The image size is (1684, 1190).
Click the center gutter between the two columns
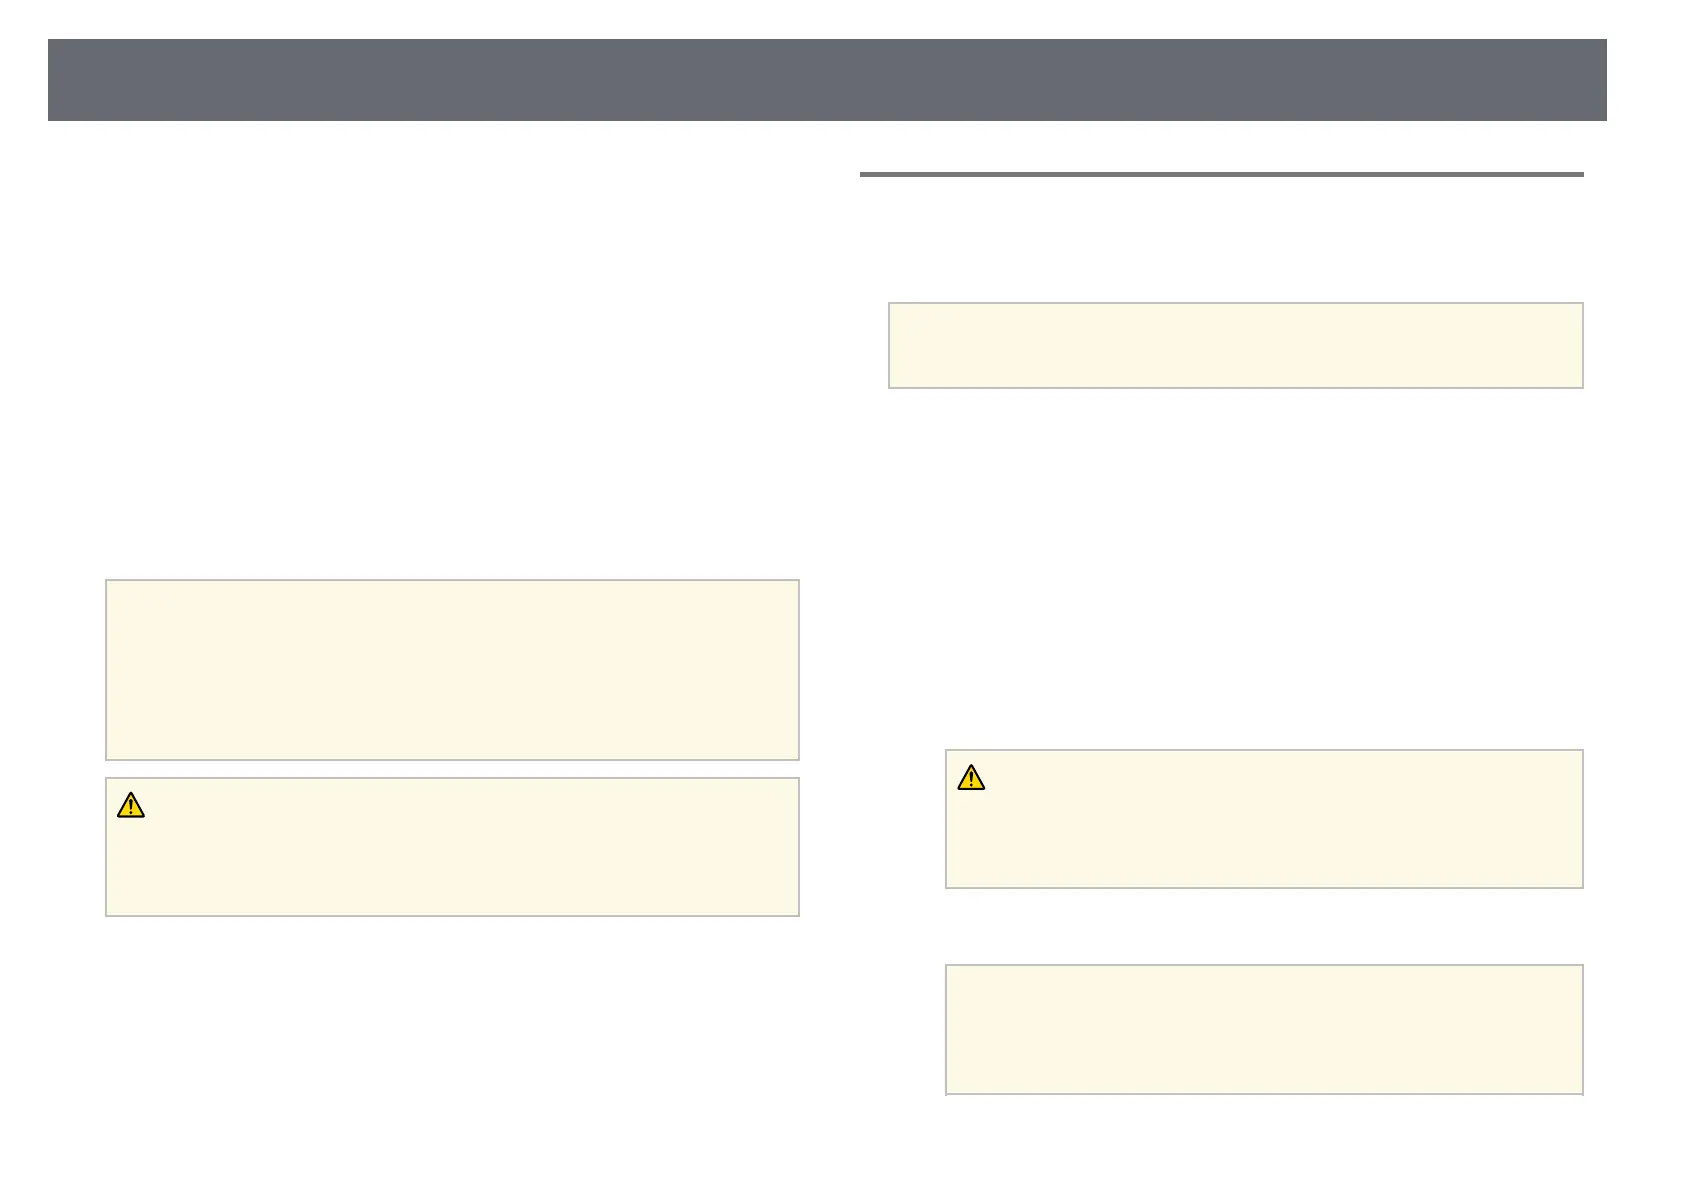(x=829, y=600)
